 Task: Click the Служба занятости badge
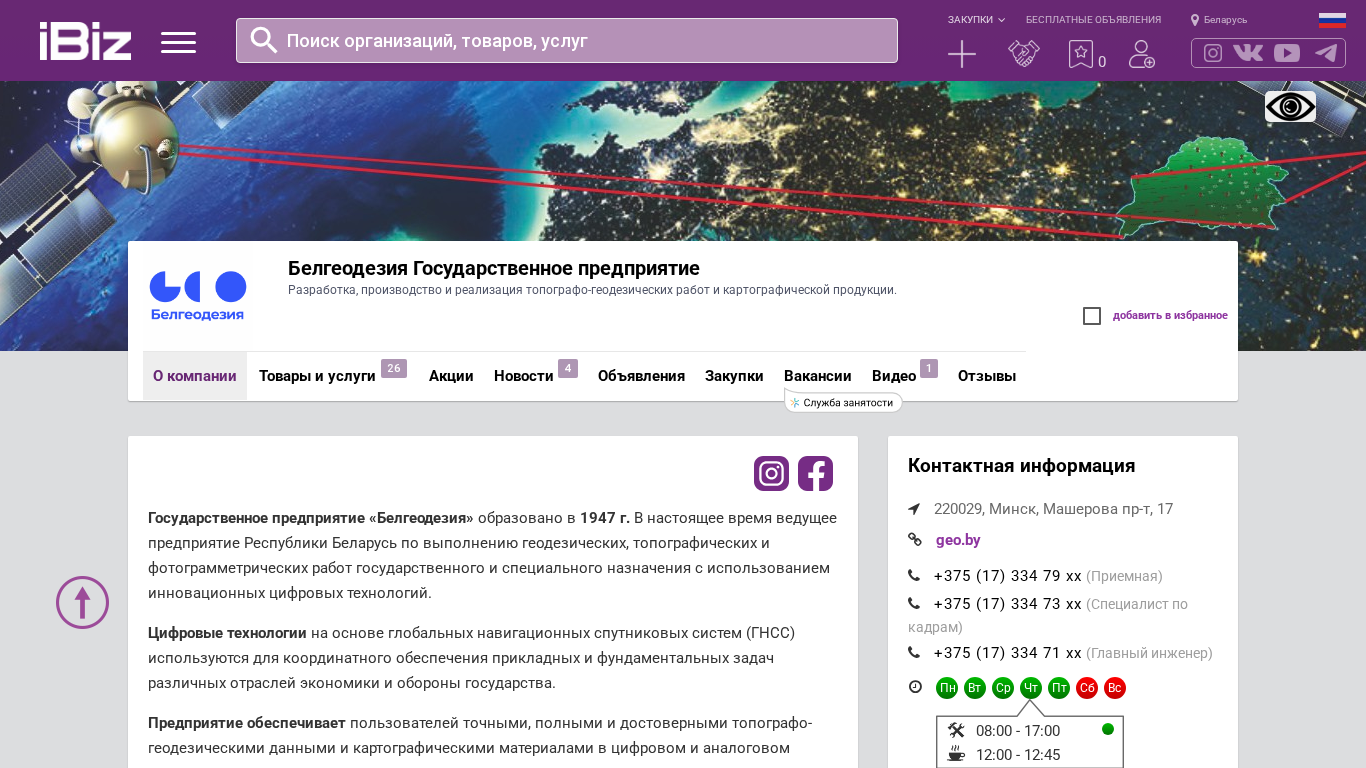(x=843, y=402)
